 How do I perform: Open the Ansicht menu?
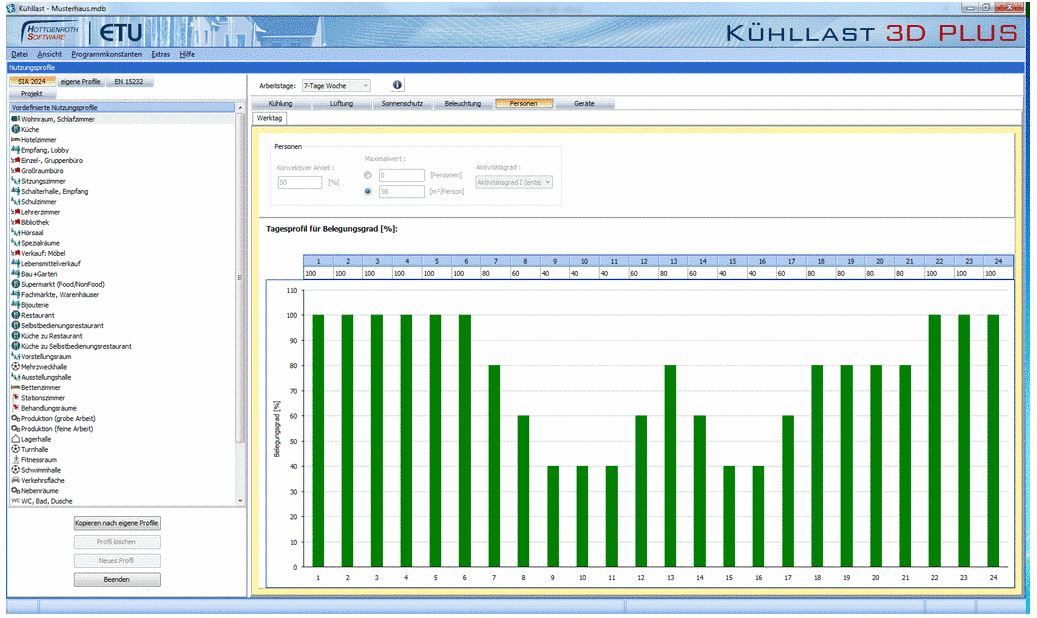click(x=50, y=54)
